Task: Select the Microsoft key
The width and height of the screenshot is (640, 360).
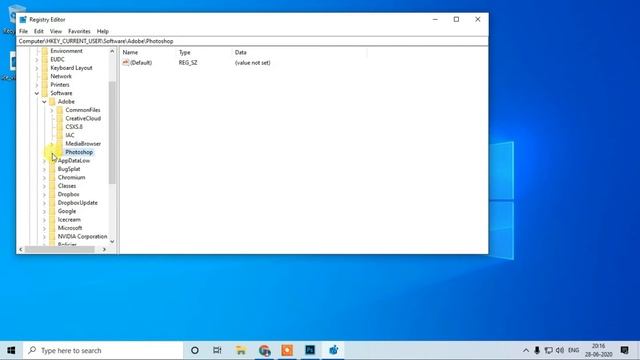Action: point(70,228)
